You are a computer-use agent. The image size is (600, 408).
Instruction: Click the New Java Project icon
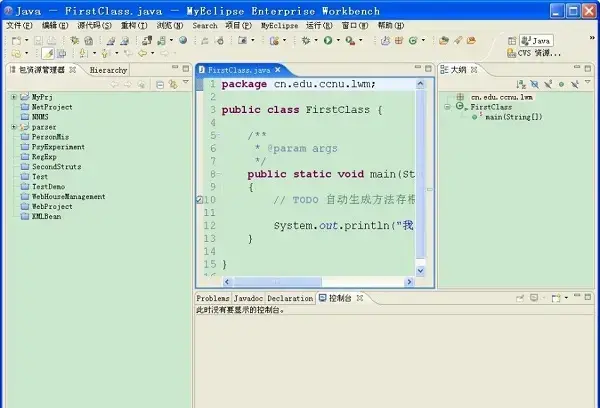tap(385, 40)
